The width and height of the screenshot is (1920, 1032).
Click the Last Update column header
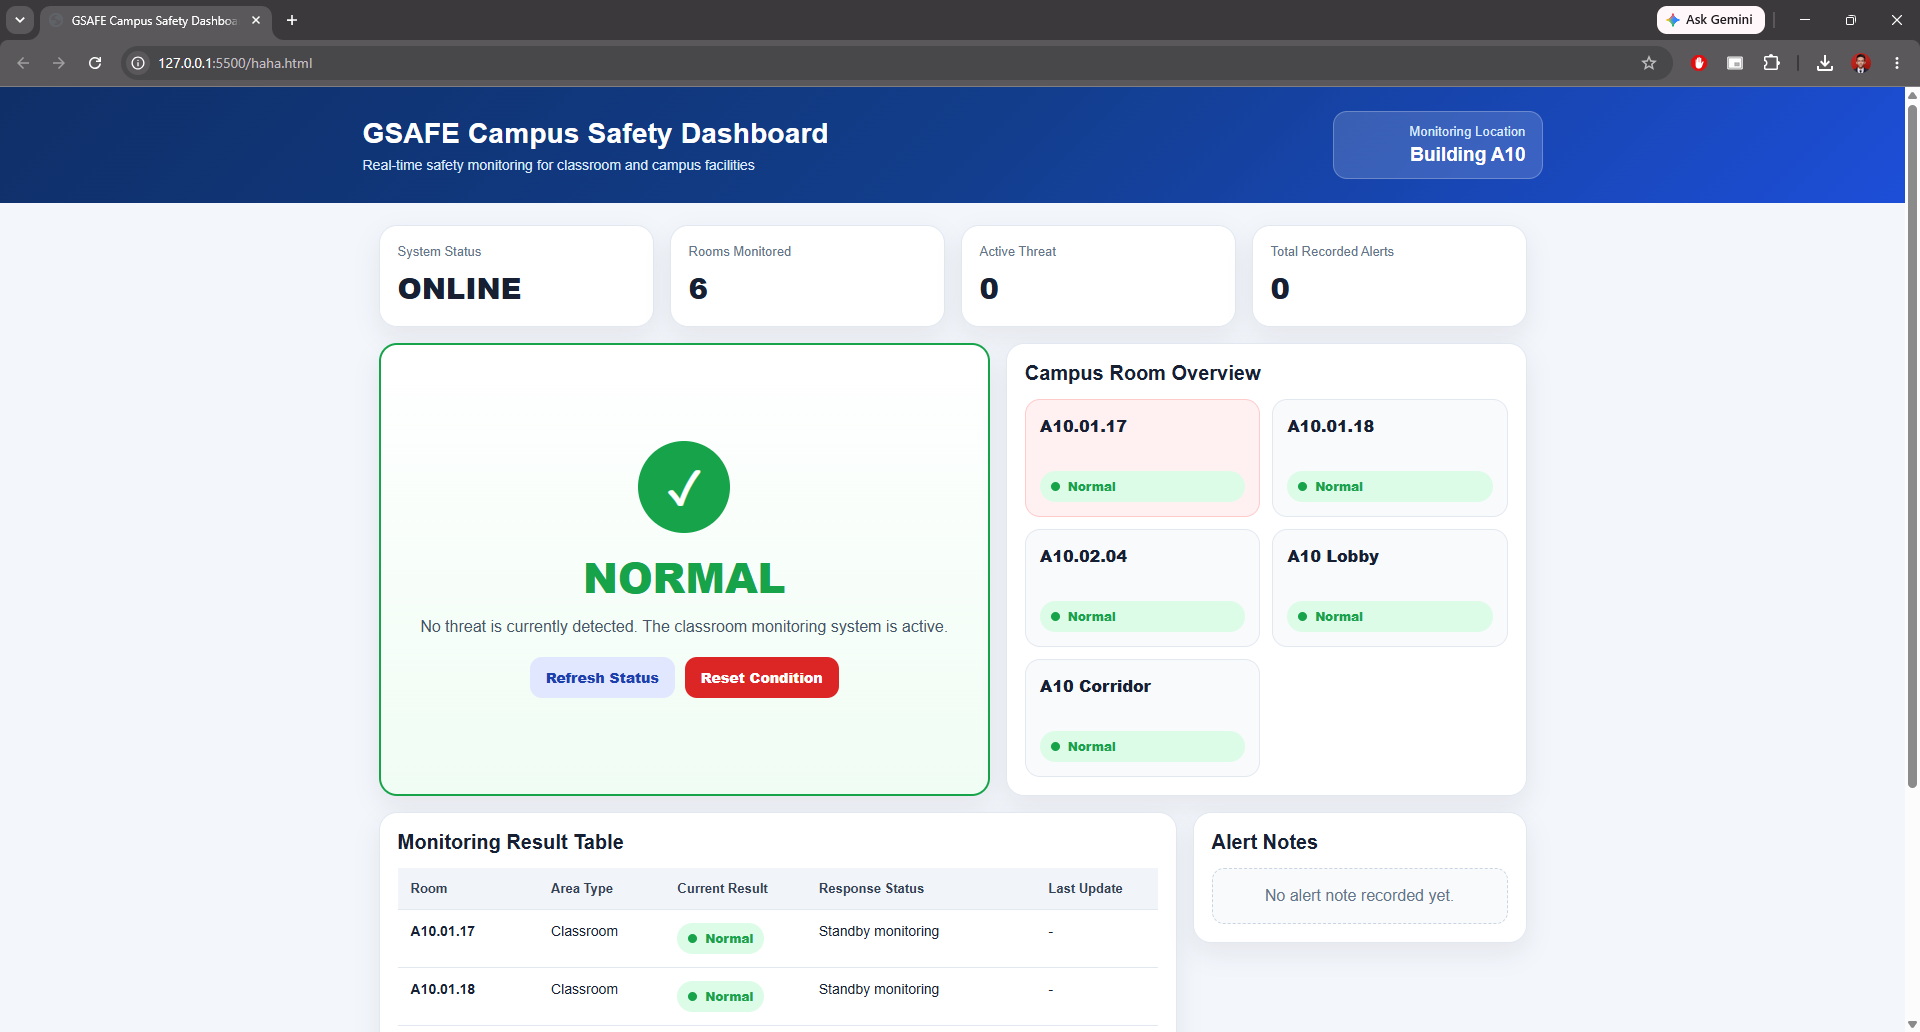pyautogui.click(x=1085, y=888)
